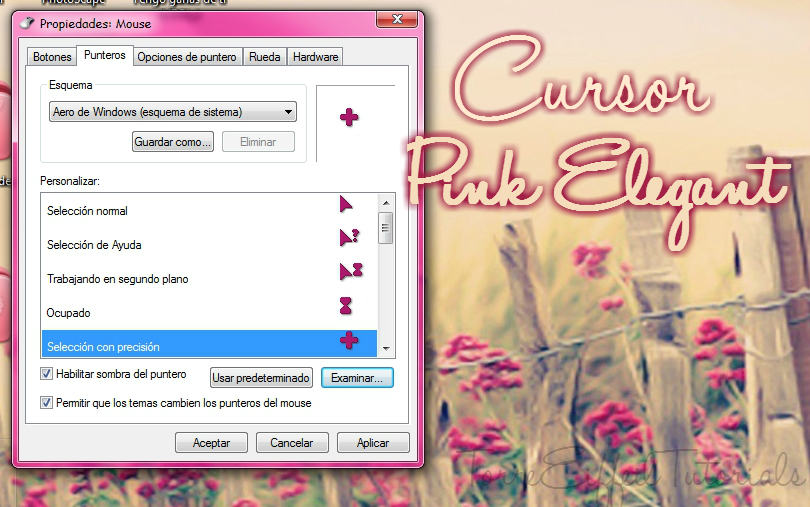Click the Eliminar button
This screenshot has height=507, width=810.
(x=258, y=142)
